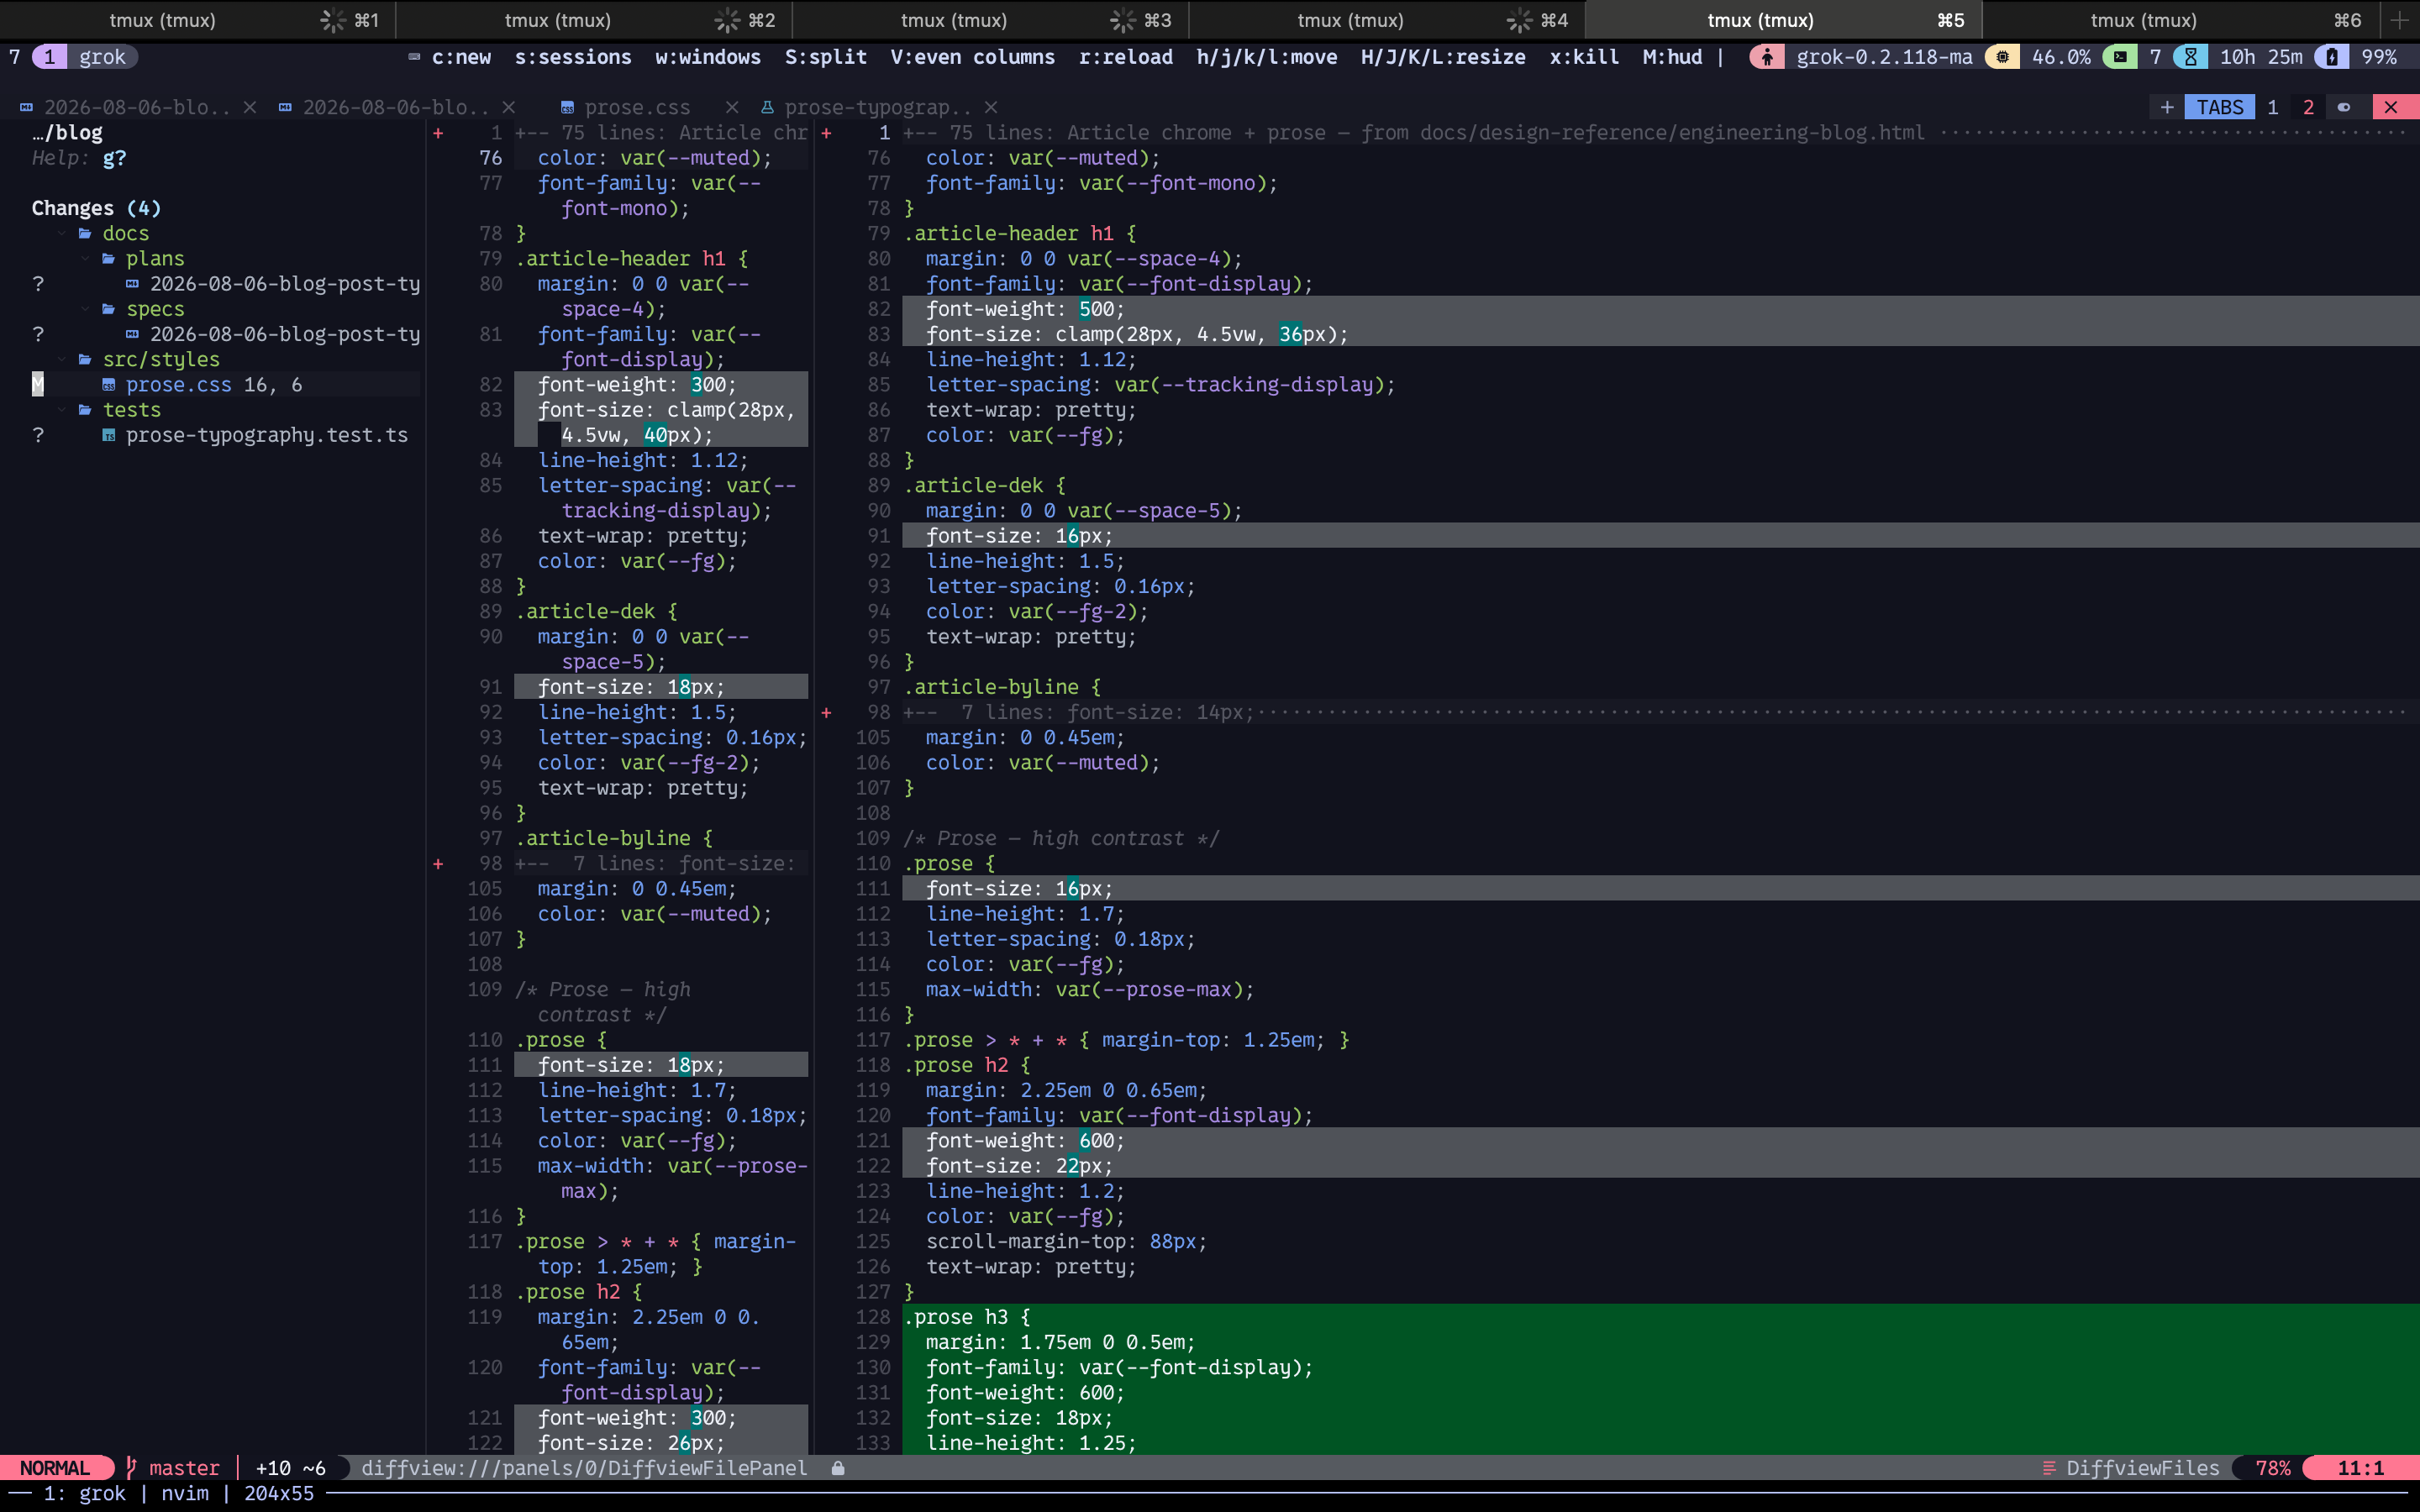Screen dimensions: 2420x1512
Task: Toggle the switch icon beside tab number 2
Action: [2344, 107]
